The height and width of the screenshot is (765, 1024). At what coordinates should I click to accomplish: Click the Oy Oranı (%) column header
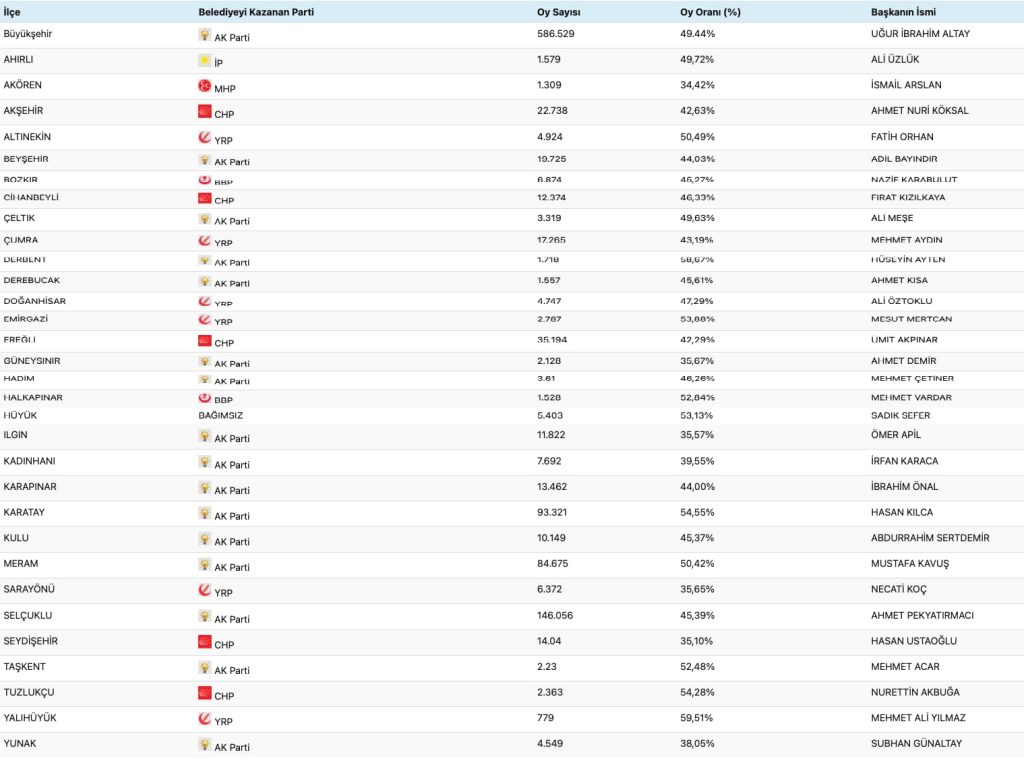[710, 12]
